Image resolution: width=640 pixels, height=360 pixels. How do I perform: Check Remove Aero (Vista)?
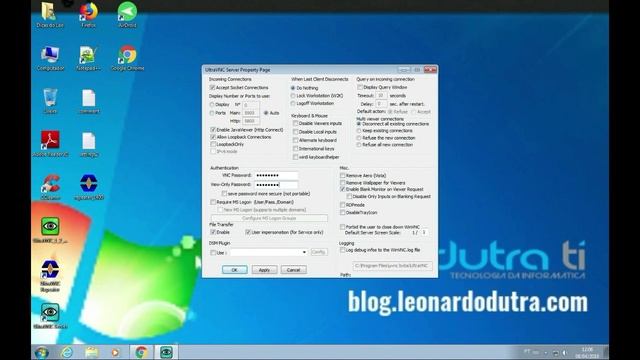click(343, 175)
